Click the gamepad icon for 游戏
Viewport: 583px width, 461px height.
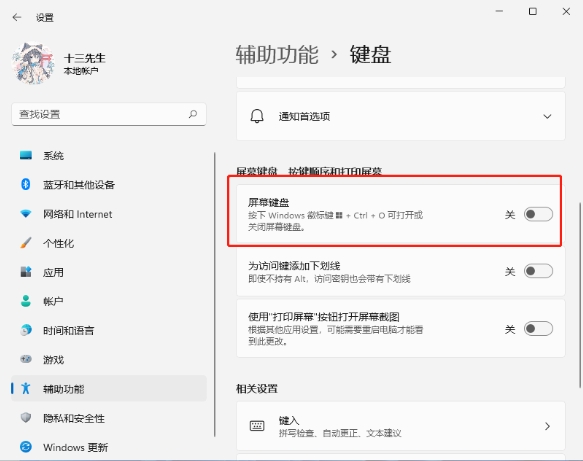click(x=26, y=359)
